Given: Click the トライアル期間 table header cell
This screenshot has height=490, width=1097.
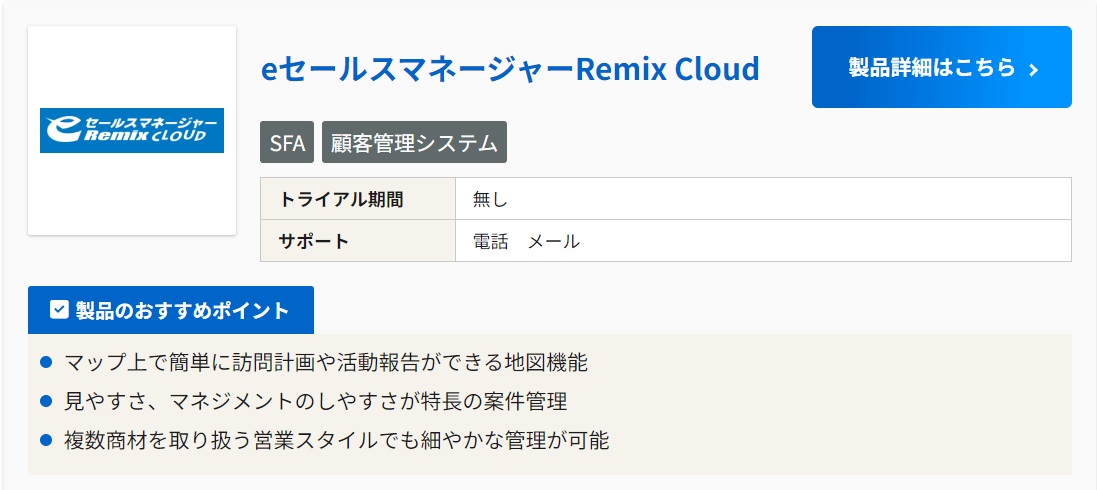Looking at the screenshot, I should 358,199.
